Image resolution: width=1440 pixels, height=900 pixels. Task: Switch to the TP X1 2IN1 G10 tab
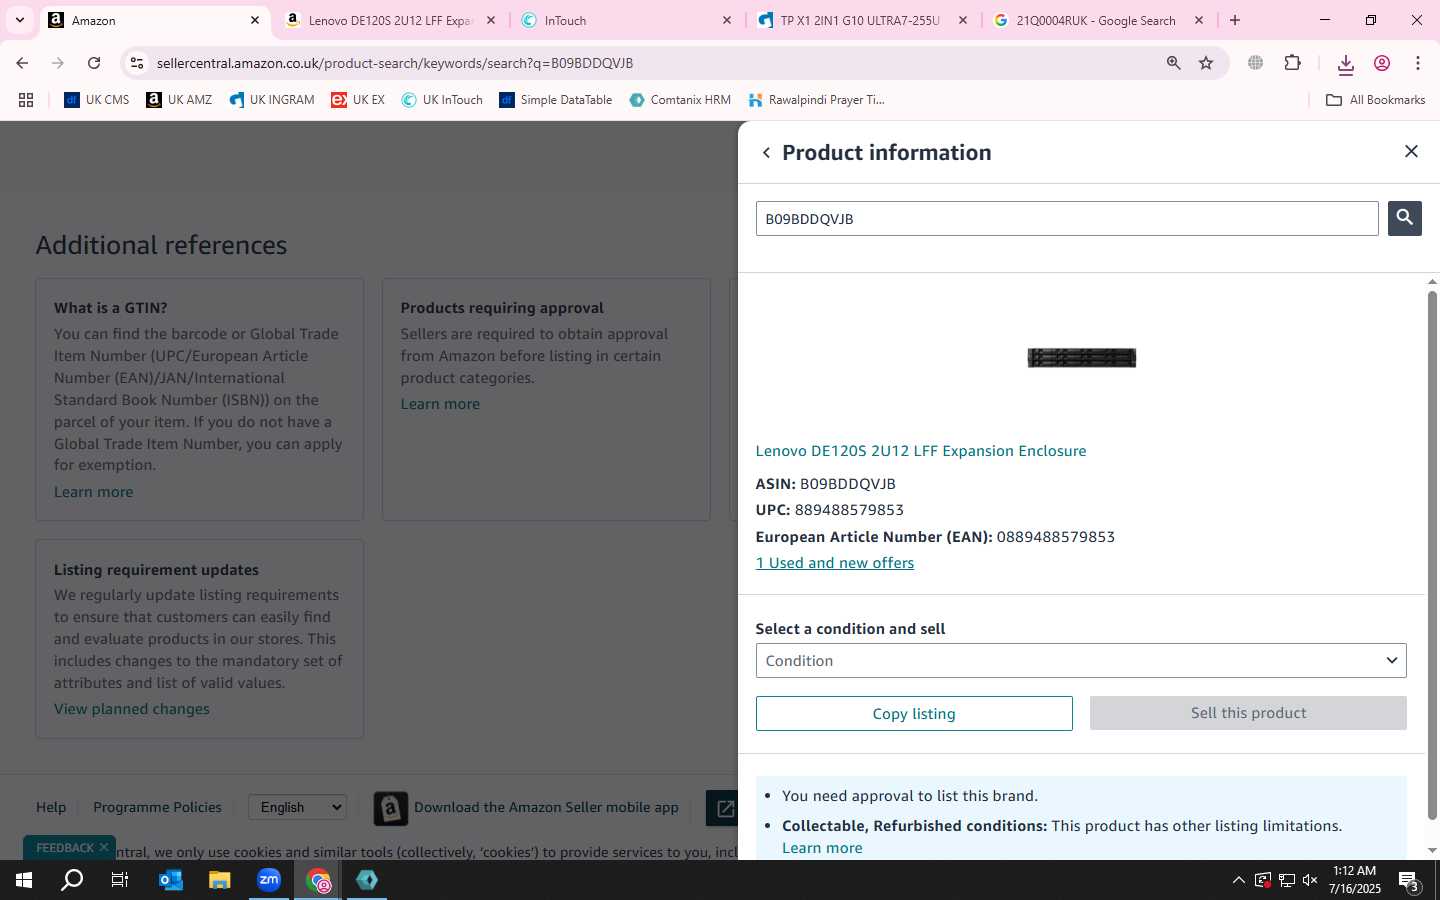(861, 20)
